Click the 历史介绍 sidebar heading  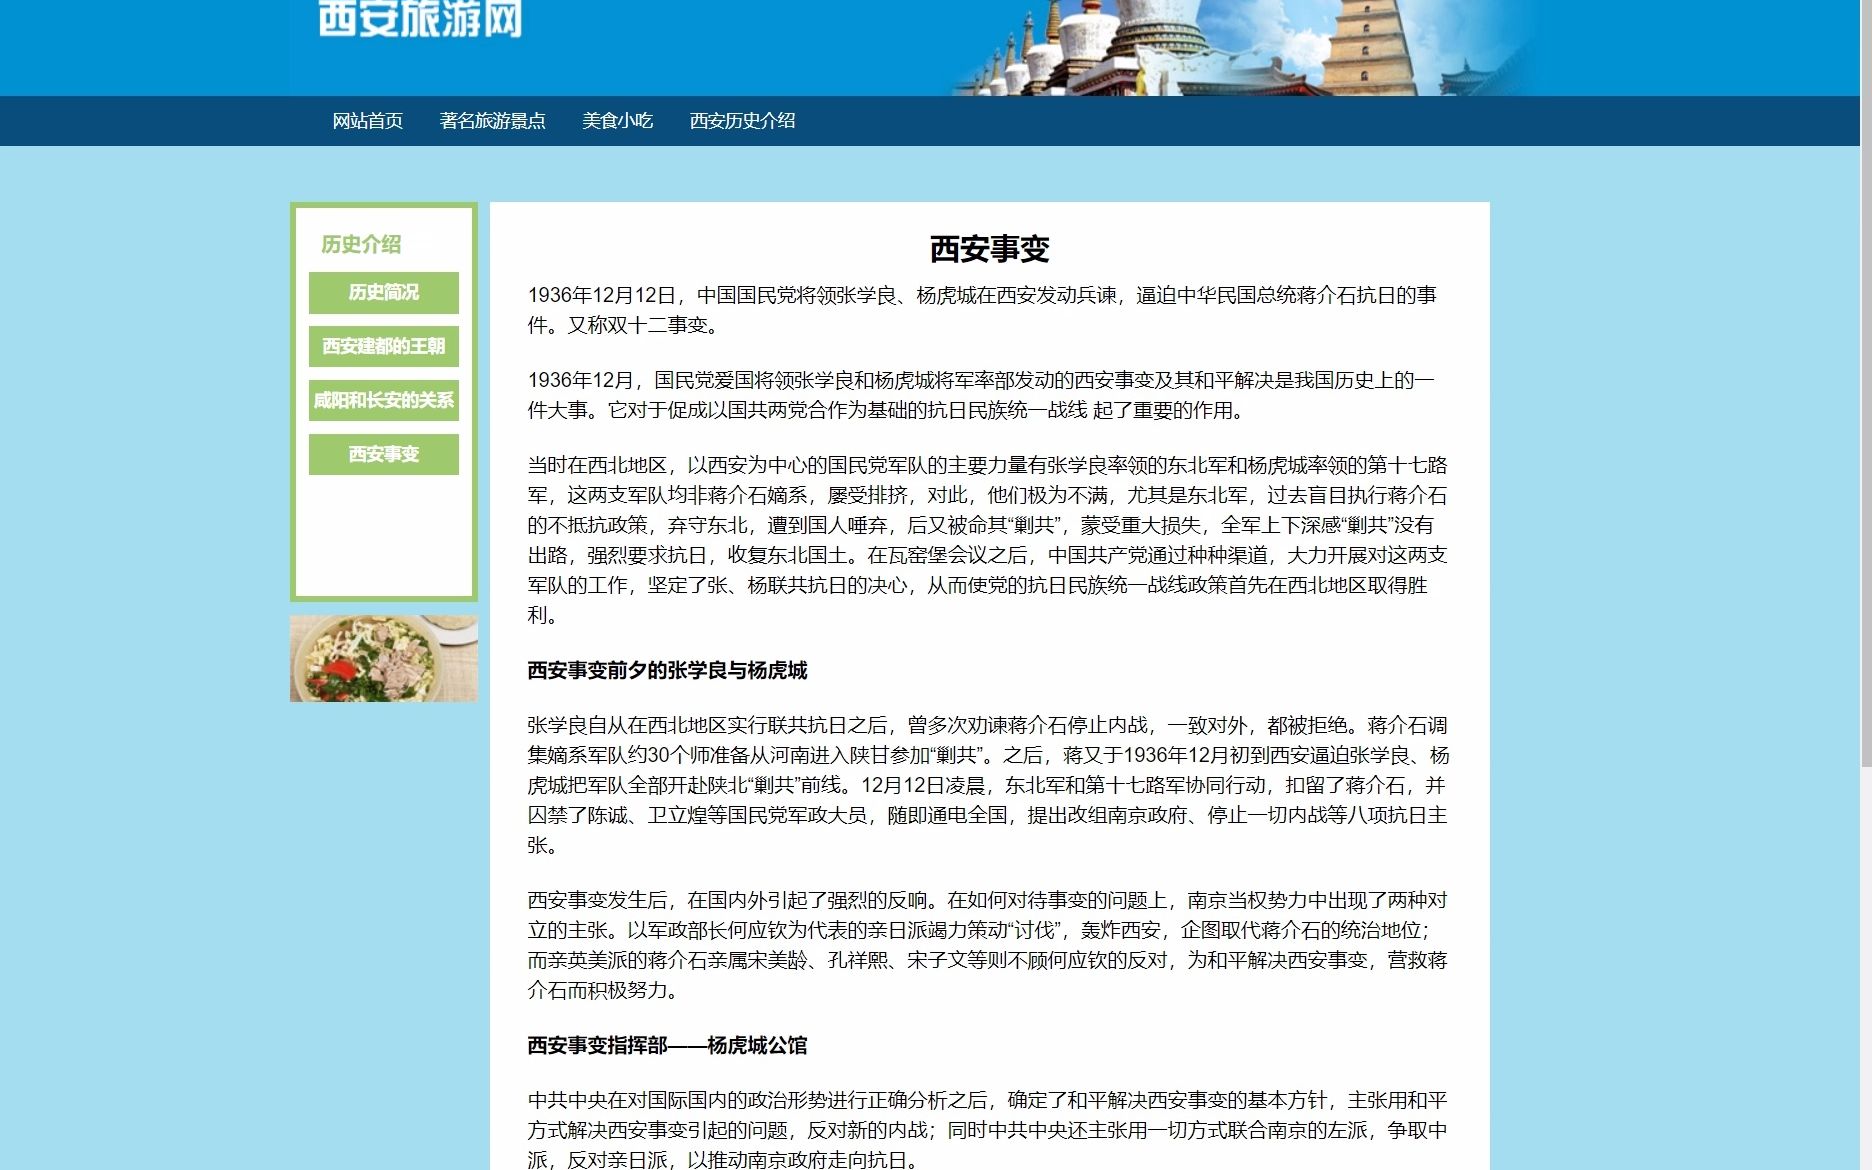click(x=360, y=241)
